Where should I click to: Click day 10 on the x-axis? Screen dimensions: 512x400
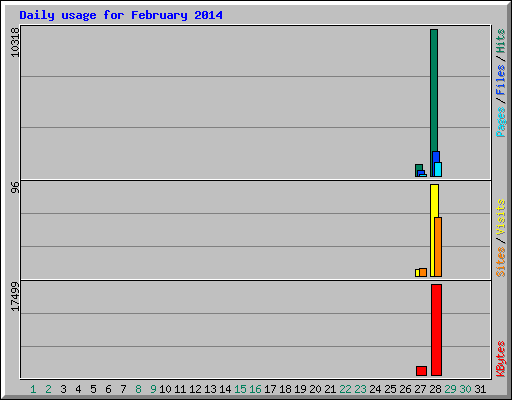coord(165,389)
